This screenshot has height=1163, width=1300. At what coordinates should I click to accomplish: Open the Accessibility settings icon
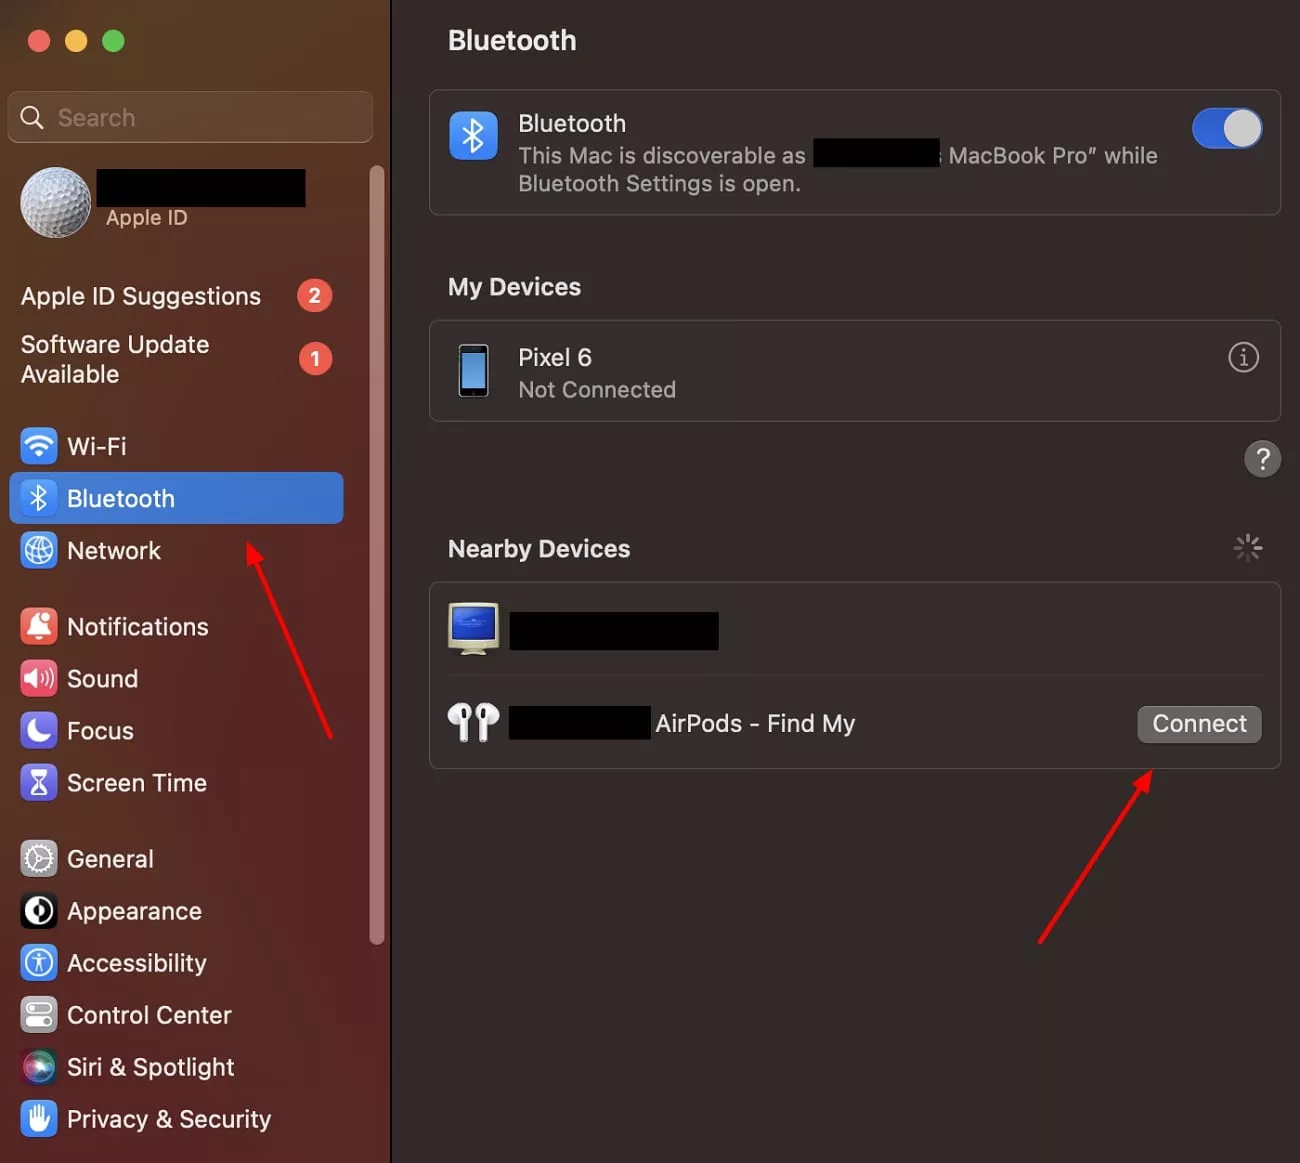pyautogui.click(x=38, y=962)
